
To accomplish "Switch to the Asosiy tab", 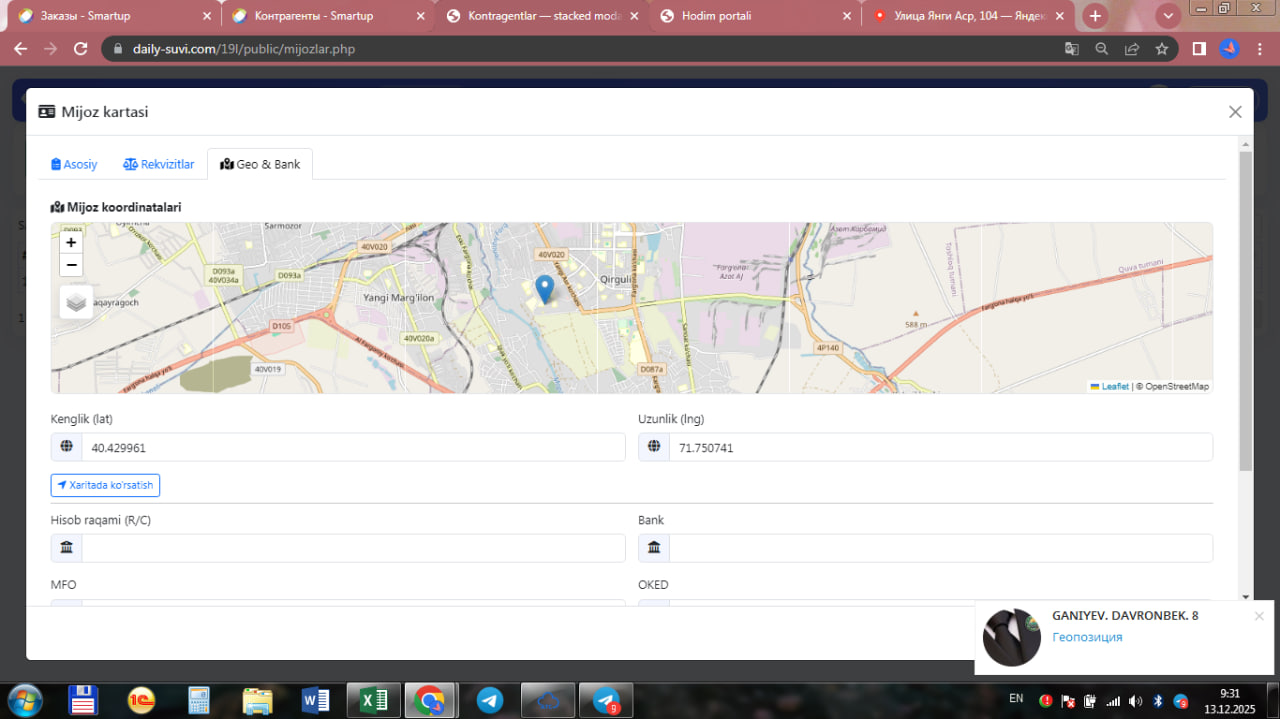I will (x=74, y=164).
